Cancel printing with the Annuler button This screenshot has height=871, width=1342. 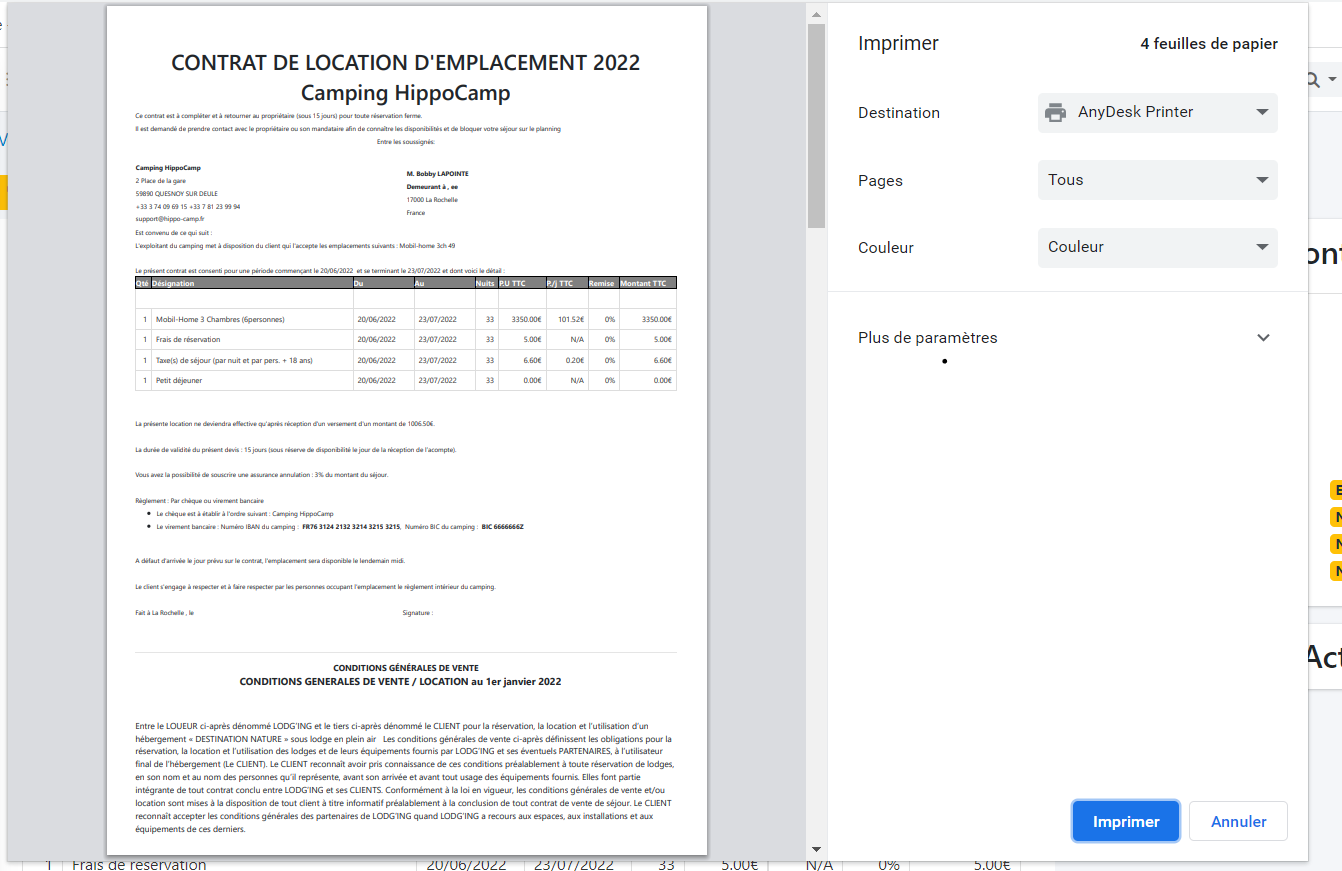click(1238, 821)
